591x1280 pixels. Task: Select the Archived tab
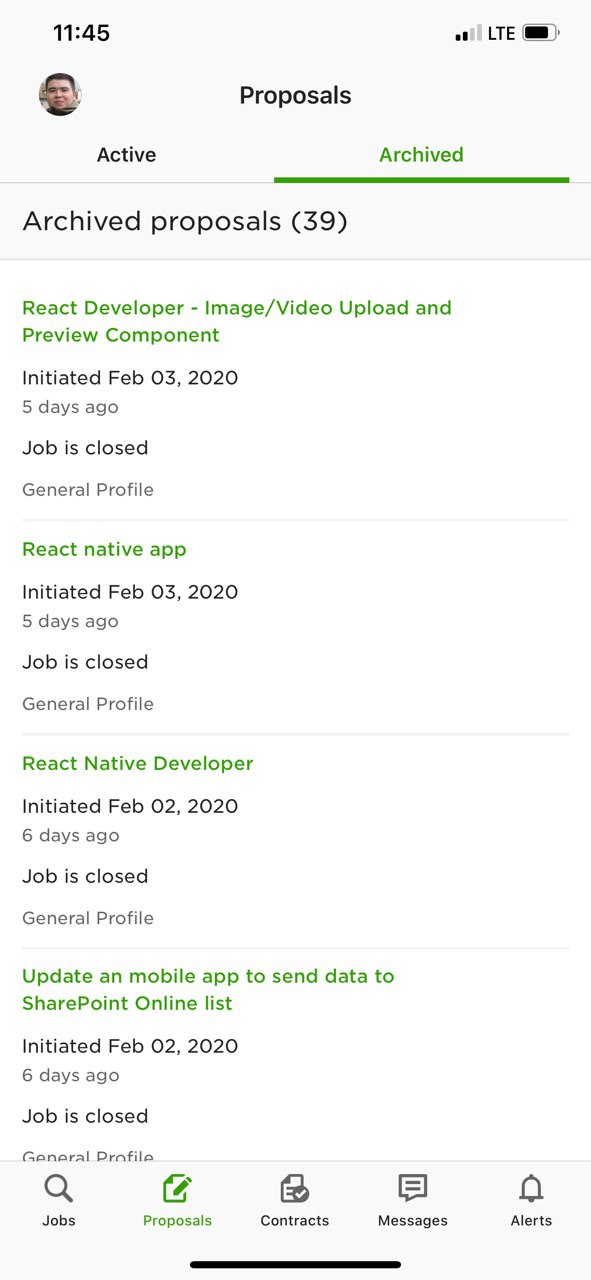pos(421,155)
